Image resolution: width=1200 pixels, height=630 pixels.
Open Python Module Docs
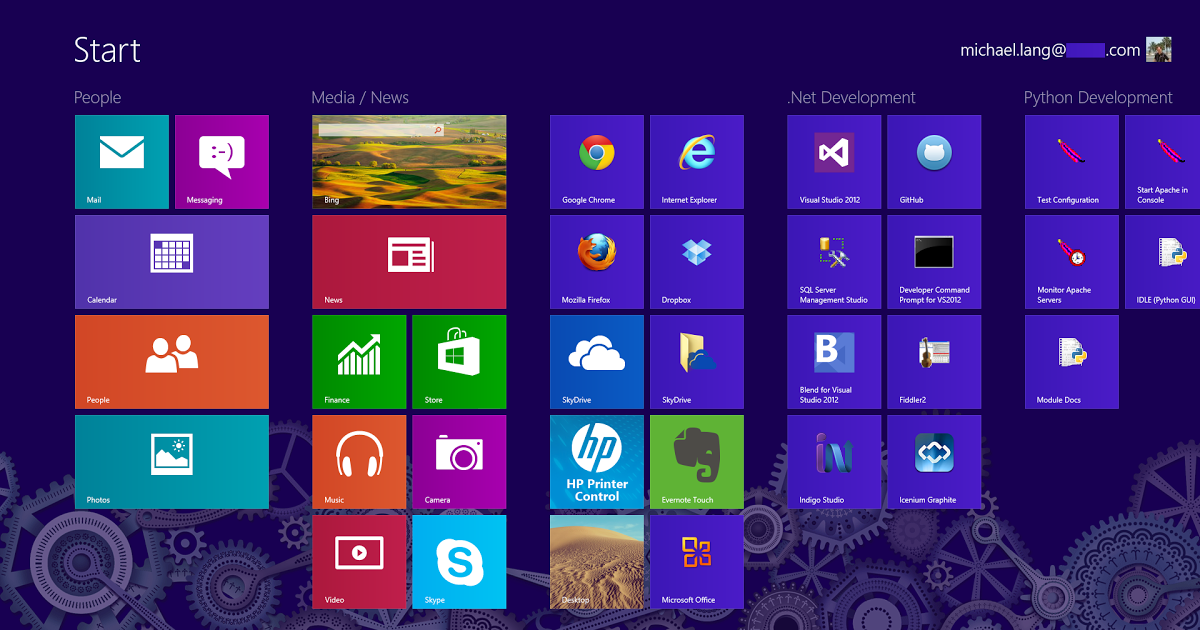click(1071, 362)
